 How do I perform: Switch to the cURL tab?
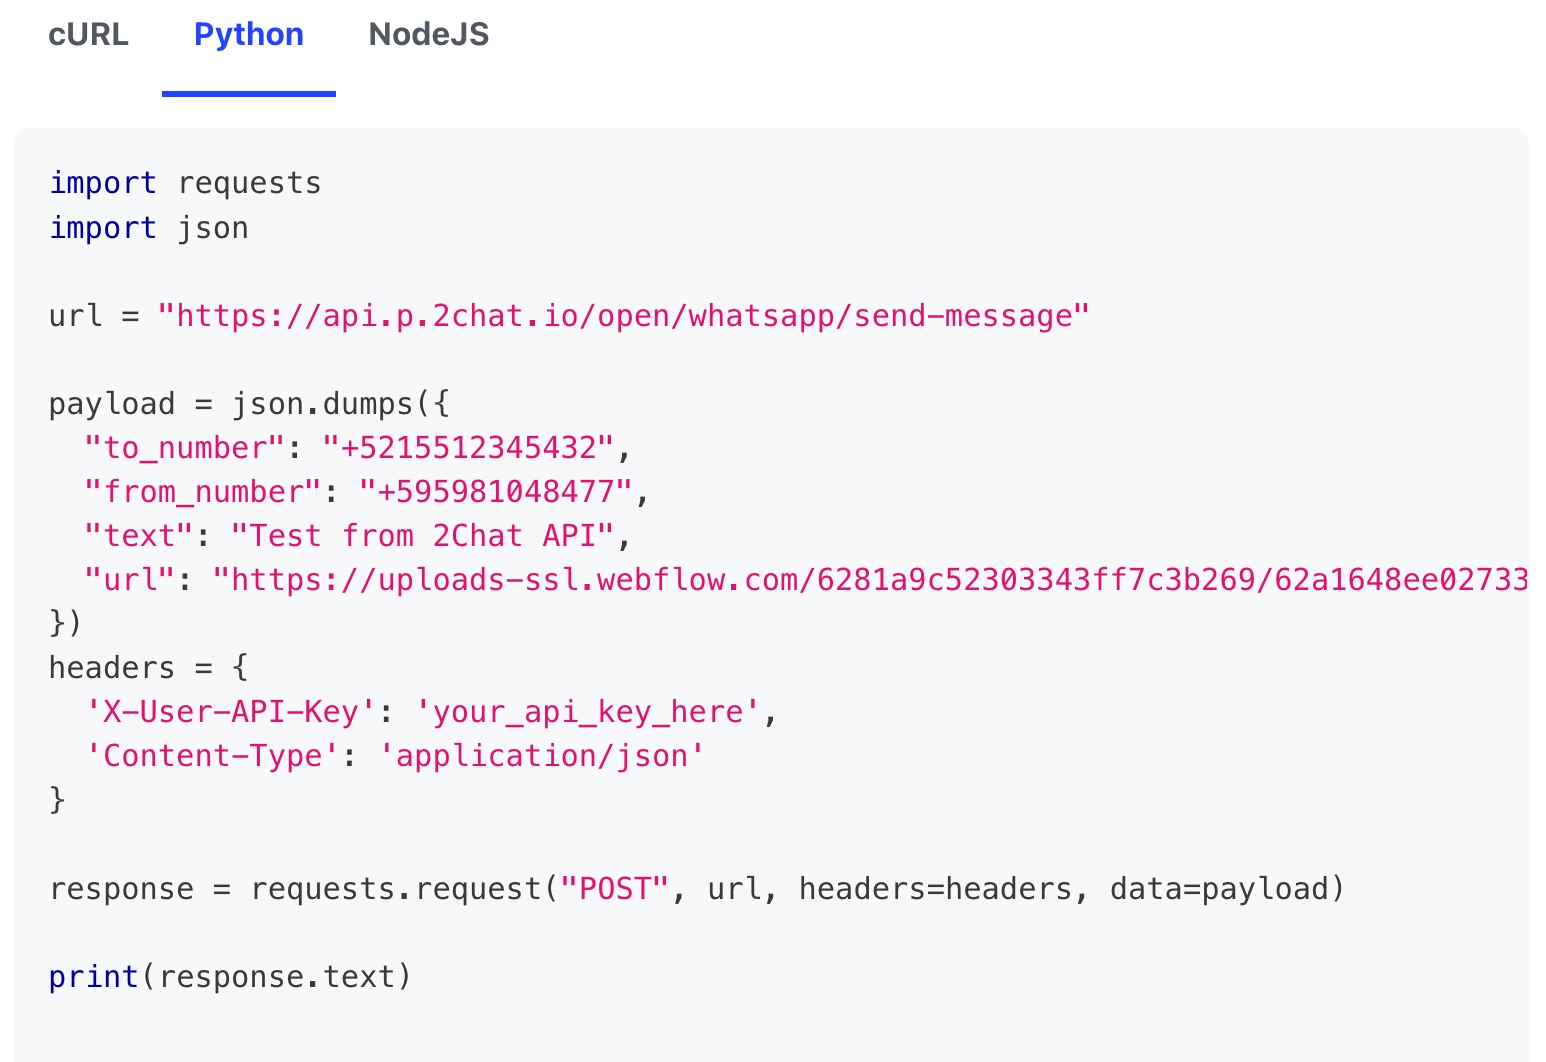[88, 35]
